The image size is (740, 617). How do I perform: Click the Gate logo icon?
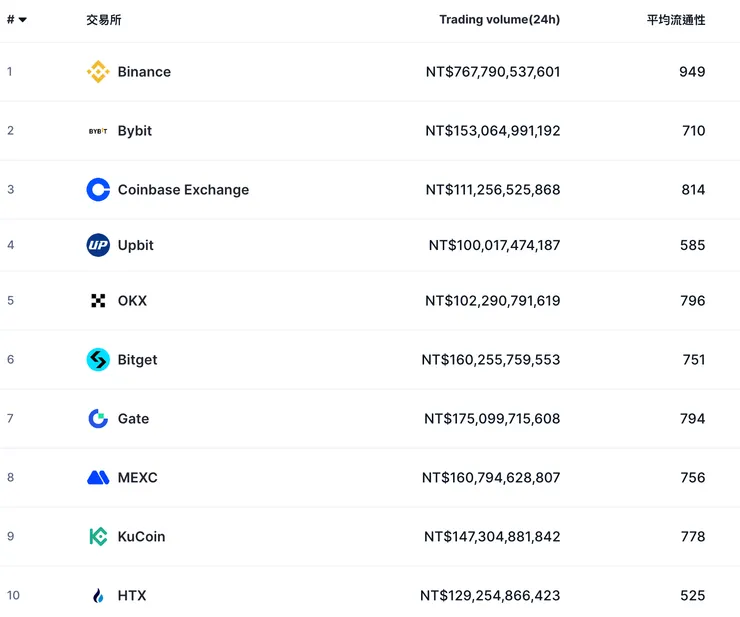(98, 419)
